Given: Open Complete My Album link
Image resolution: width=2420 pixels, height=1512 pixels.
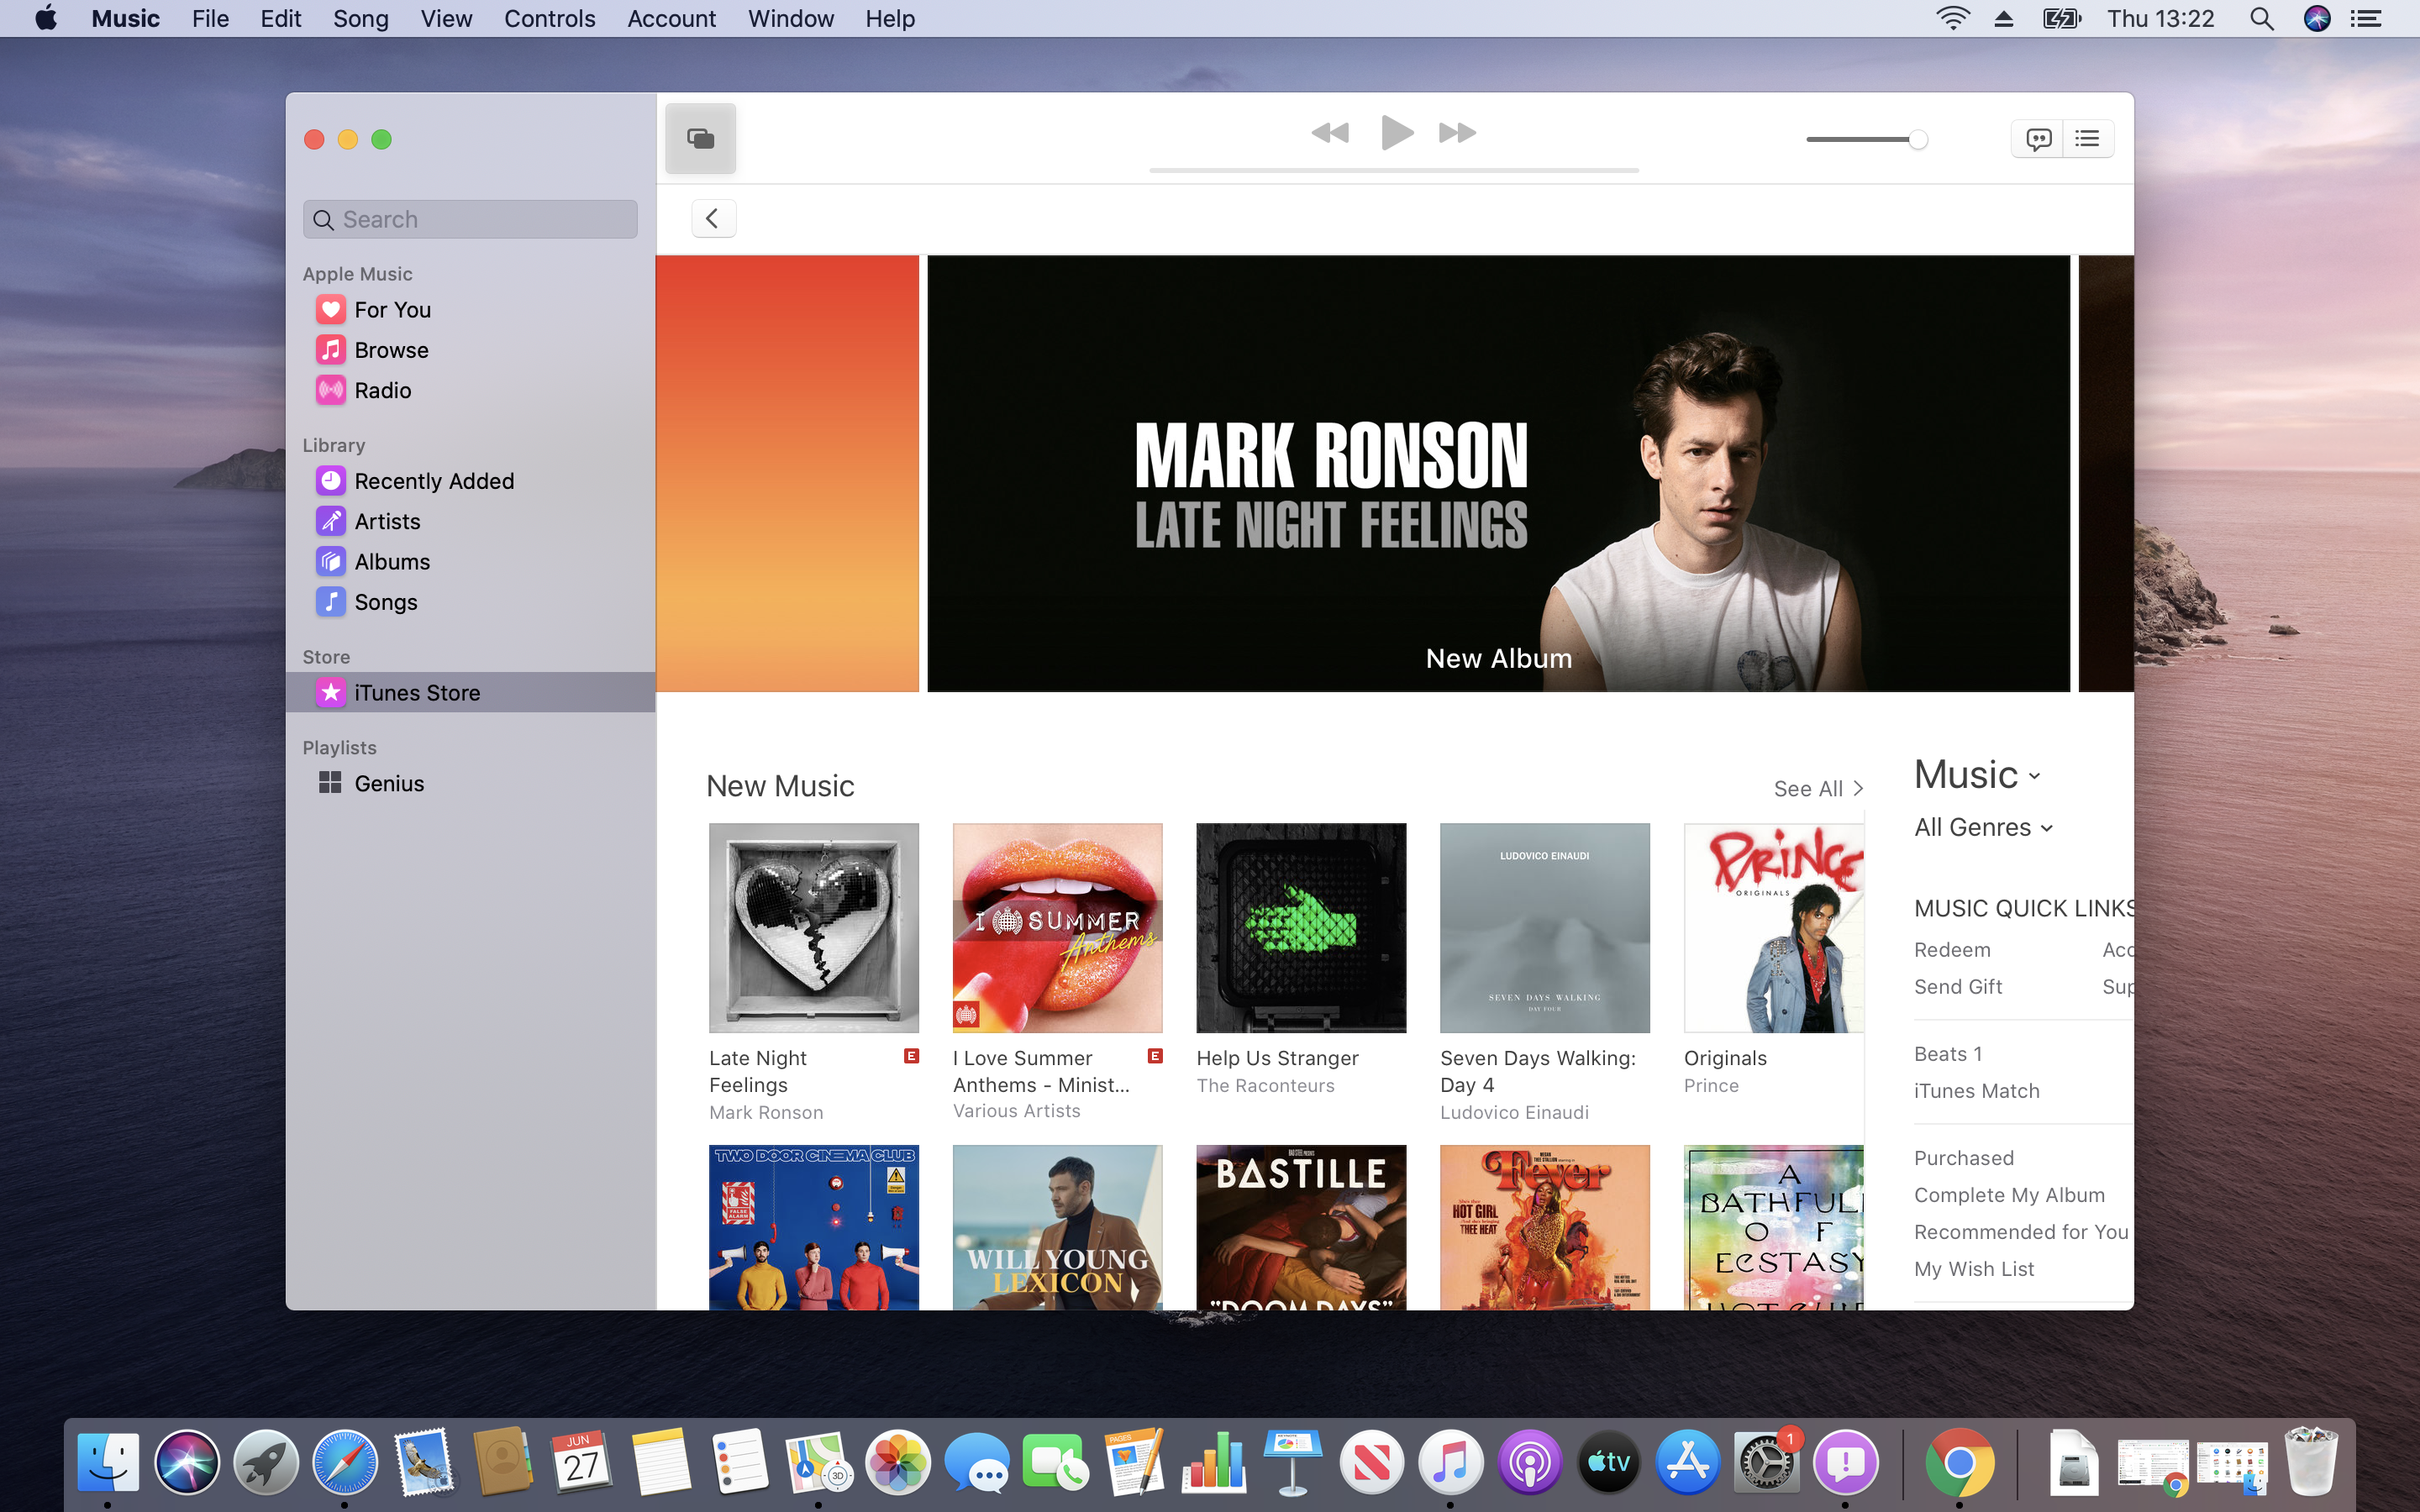Looking at the screenshot, I should (2009, 1195).
